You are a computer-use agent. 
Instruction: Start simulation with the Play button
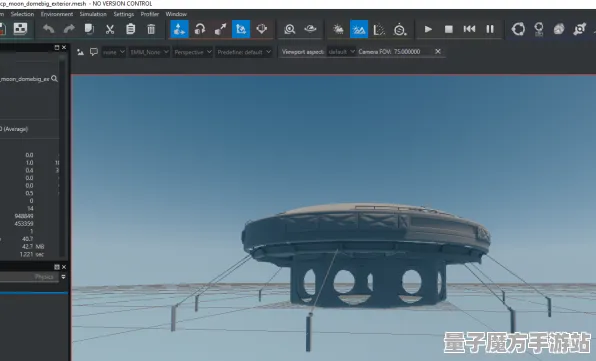coord(428,29)
